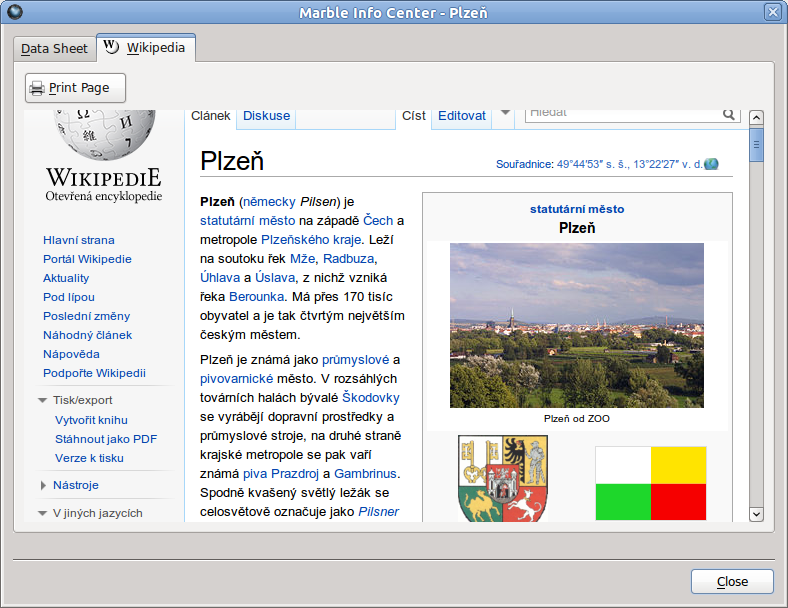The height and width of the screenshot is (608, 788).
Task: Click the Wikipedia tab's W icon
Action: [111, 47]
